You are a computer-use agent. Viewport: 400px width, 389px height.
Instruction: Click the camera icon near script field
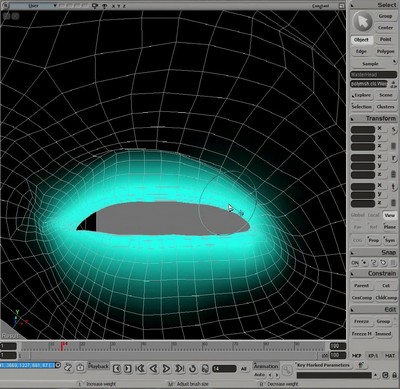coord(80,367)
